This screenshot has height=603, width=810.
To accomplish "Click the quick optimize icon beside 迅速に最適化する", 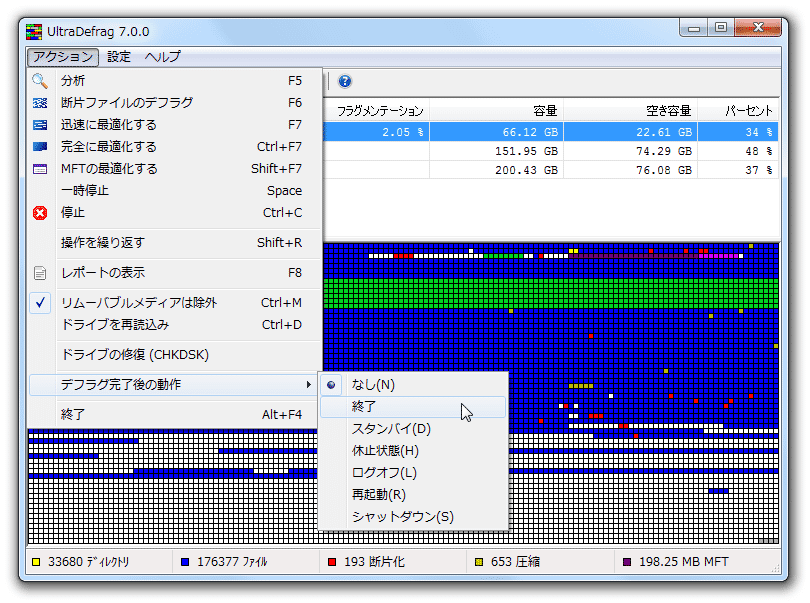I will coord(40,125).
